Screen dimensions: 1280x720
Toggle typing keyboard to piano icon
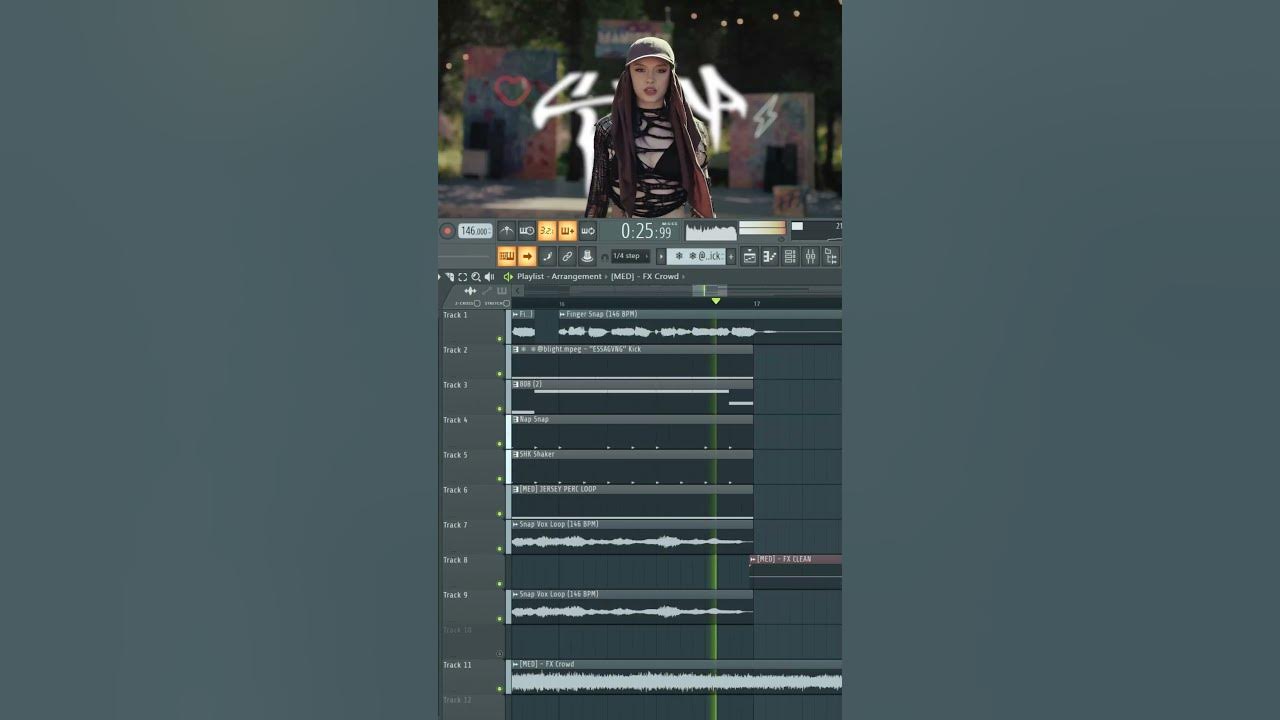tap(507, 257)
